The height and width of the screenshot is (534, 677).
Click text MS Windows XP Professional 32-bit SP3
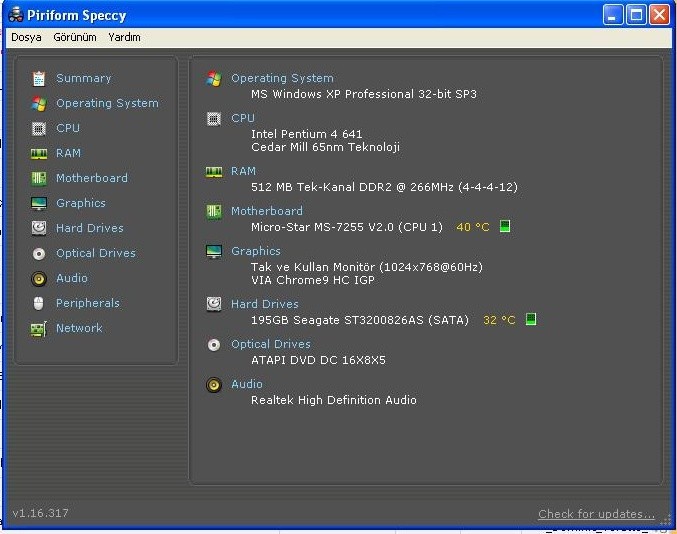click(364, 94)
